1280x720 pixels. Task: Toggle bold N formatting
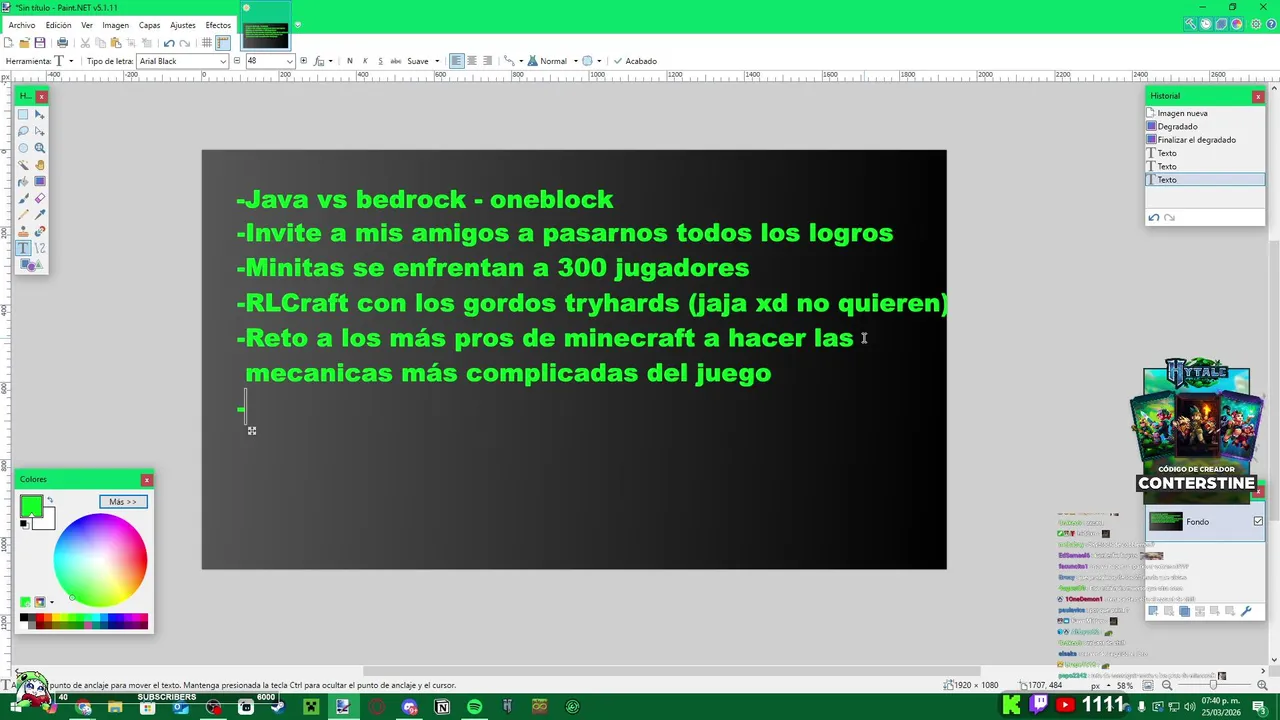(349, 61)
